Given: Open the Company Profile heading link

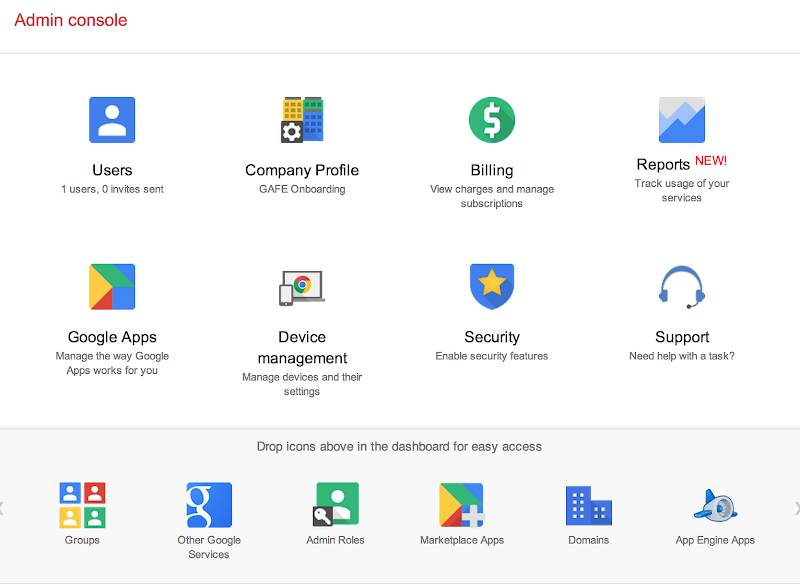Looking at the screenshot, I should click(302, 170).
